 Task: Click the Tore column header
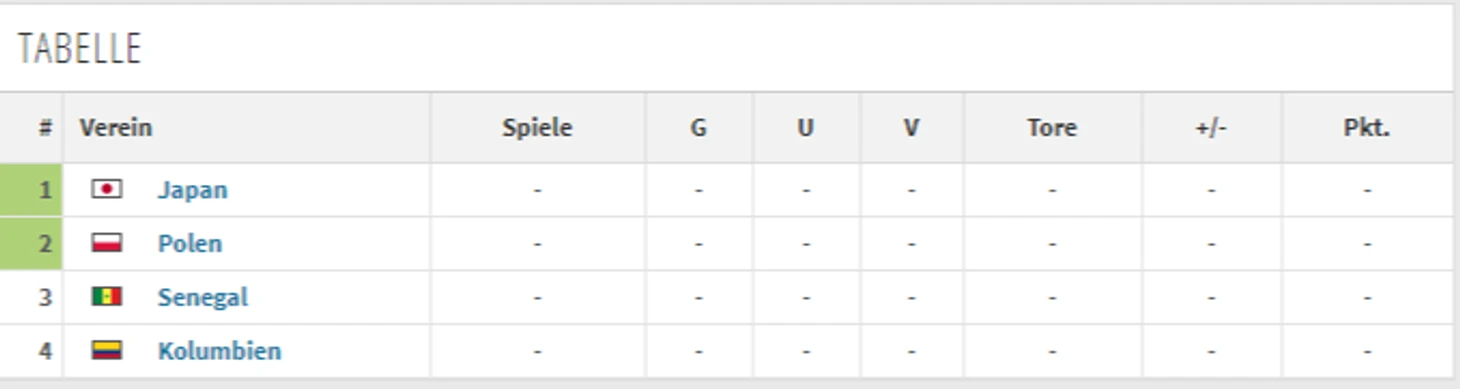coord(1052,128)
